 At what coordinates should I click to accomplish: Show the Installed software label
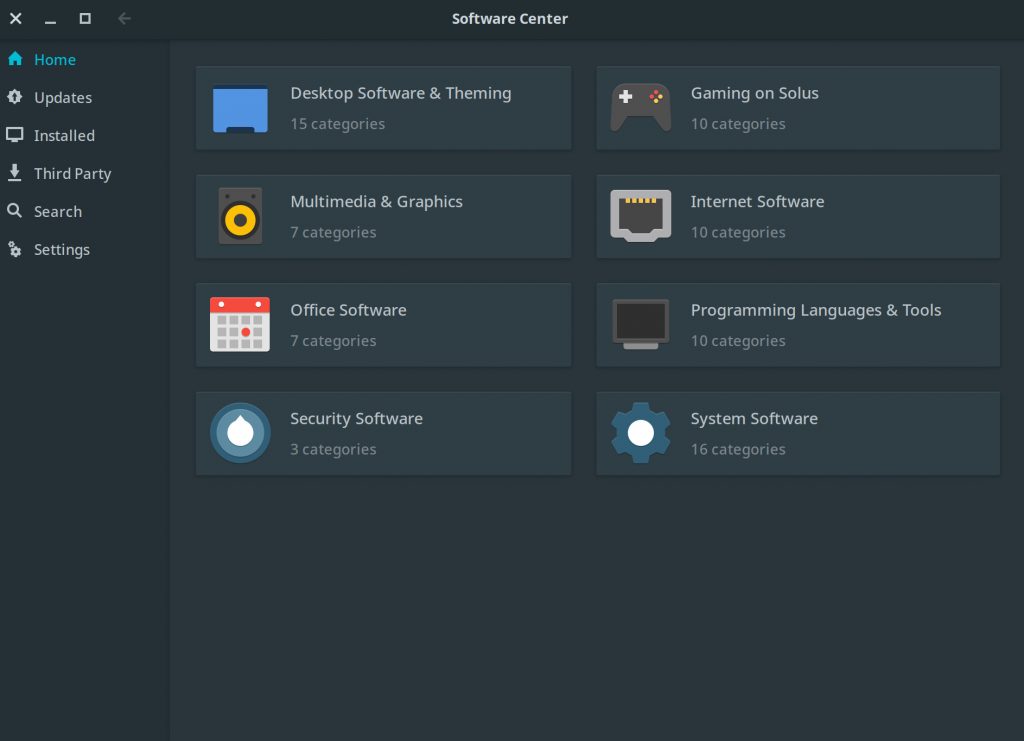click(x=64, y=135)
